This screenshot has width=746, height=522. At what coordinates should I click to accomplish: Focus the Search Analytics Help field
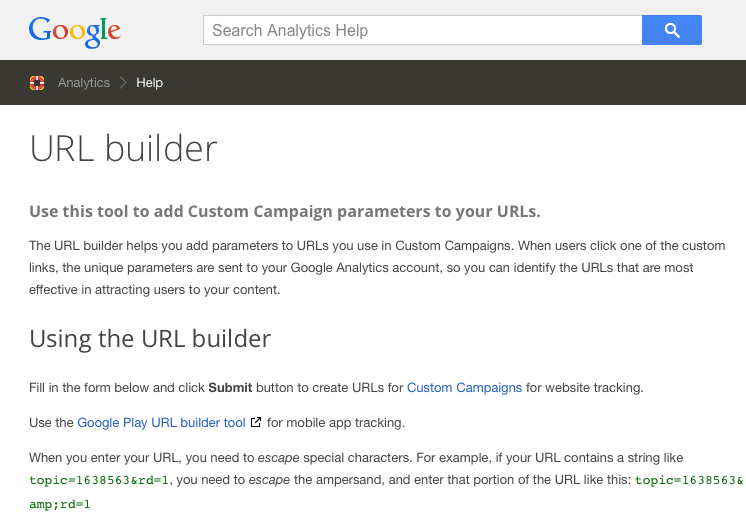[422, 30]
